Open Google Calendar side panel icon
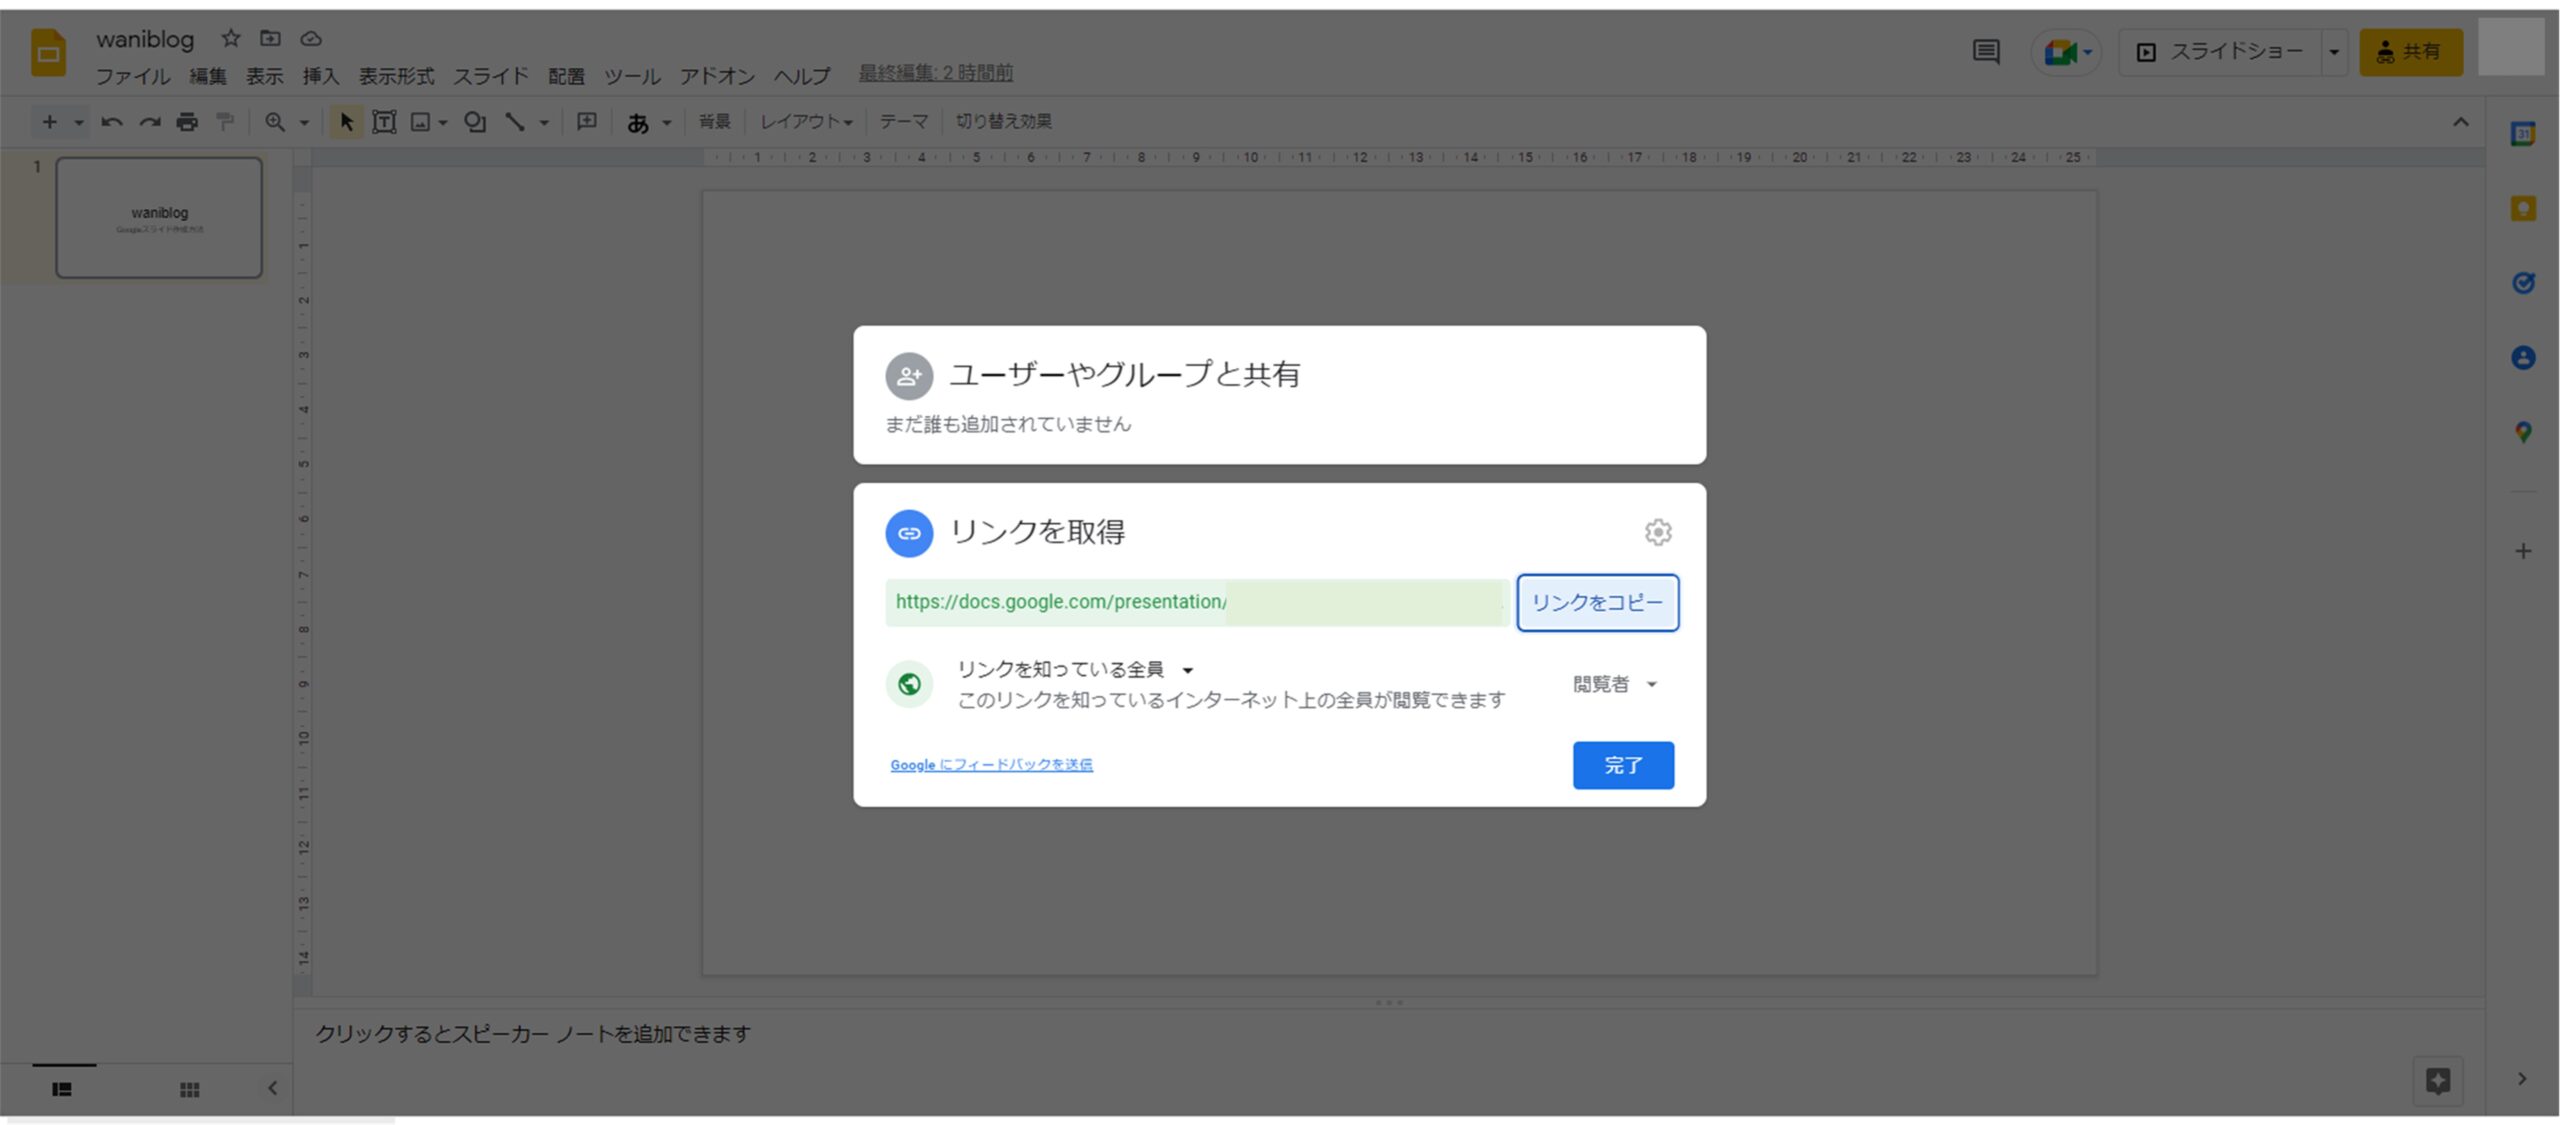The width and height of the screenshot is (2560, 1125). click(2523, 134)
